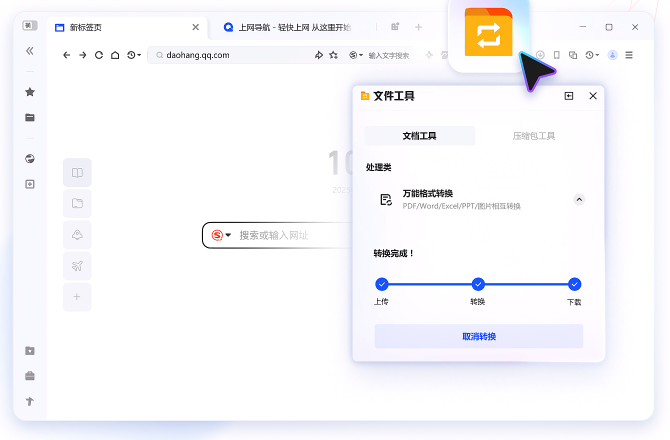Image resolution: width=670 pixels, height=440 pixels.
Task: Reload the page with the refresh icon
Action: (99, 55)
